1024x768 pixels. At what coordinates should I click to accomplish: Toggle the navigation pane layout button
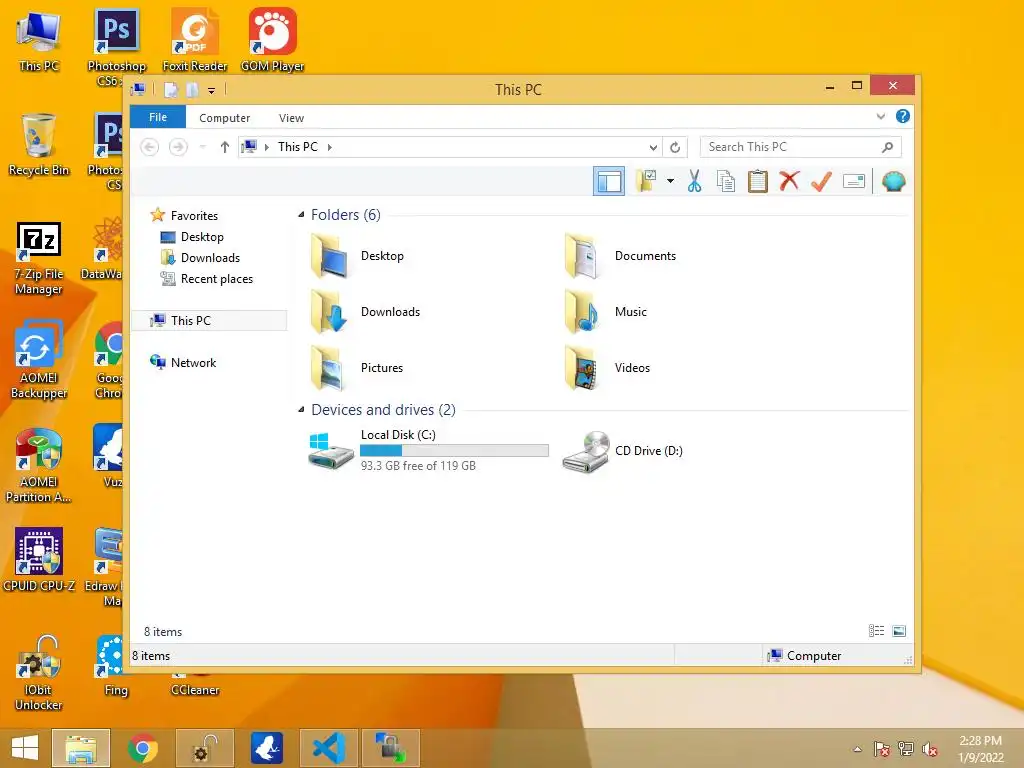click(609, 181)
